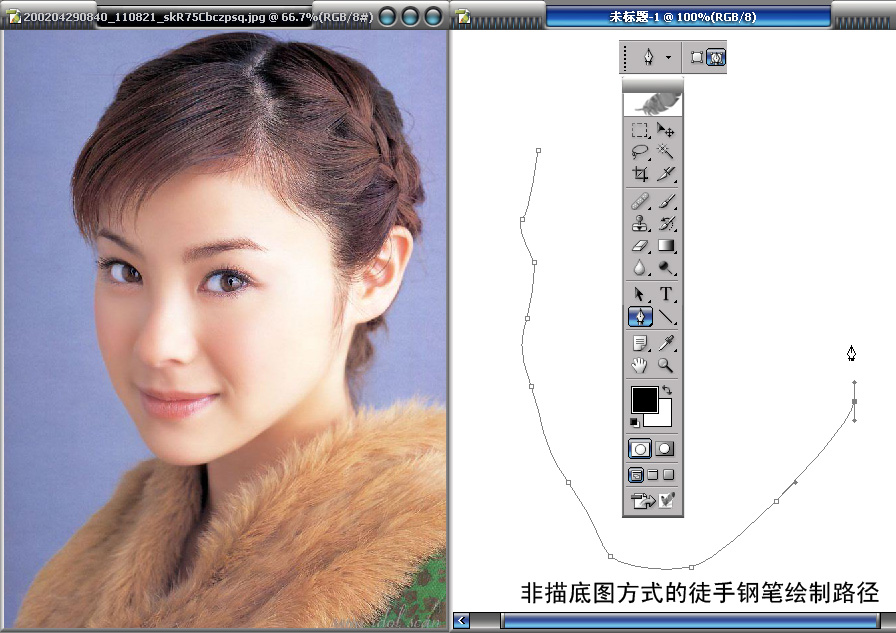Select the Crop tool
Image resolution: width=896 pixels, height=633 pixels.
(639, 173)
